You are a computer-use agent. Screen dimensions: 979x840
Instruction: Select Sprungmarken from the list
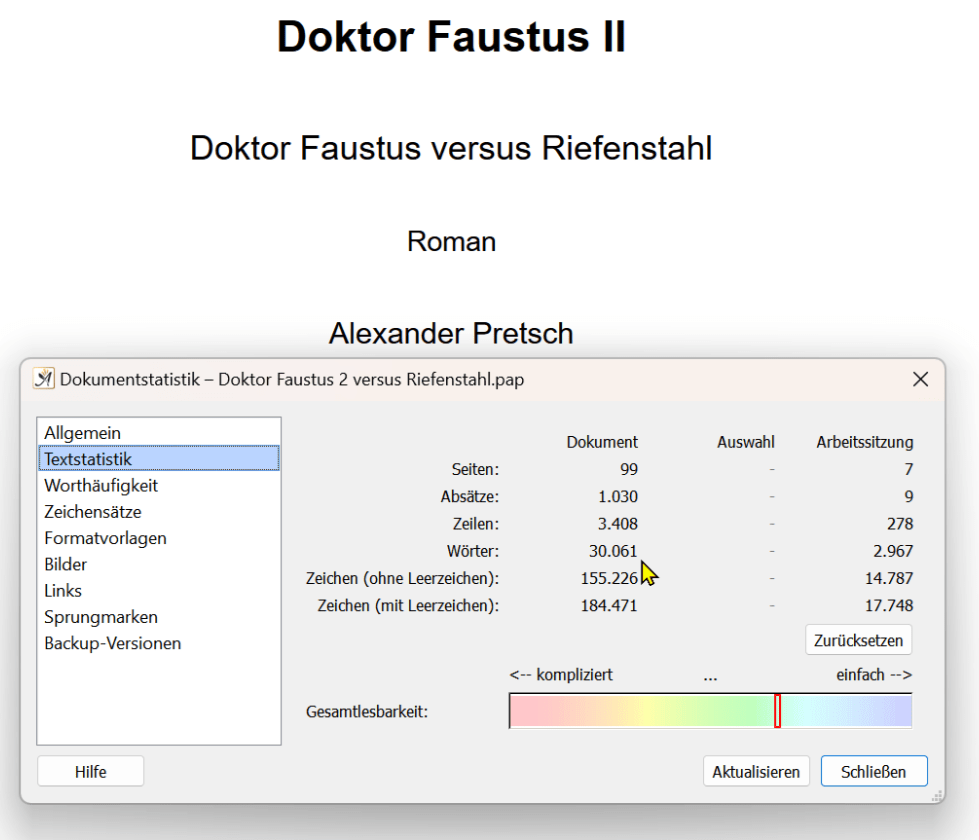coord(101,617)
